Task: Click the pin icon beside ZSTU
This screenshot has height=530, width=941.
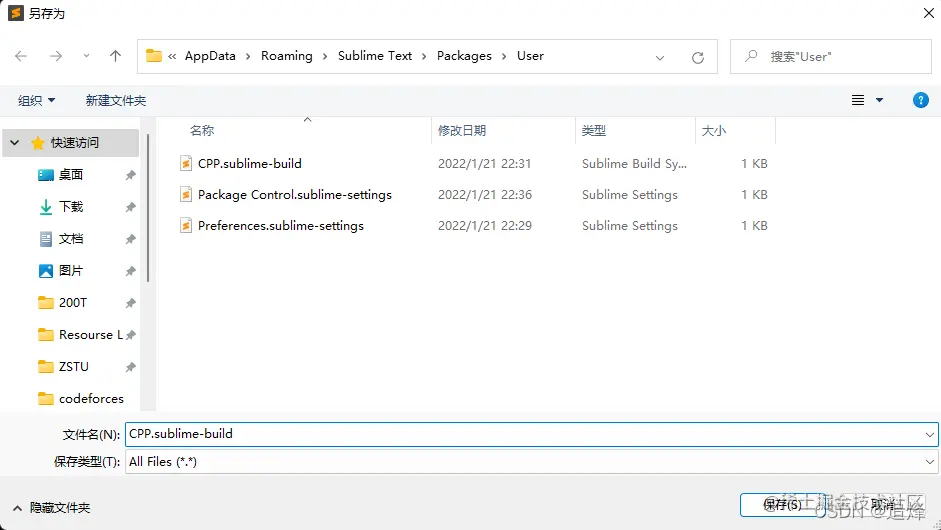Action: tap(130, 367)
